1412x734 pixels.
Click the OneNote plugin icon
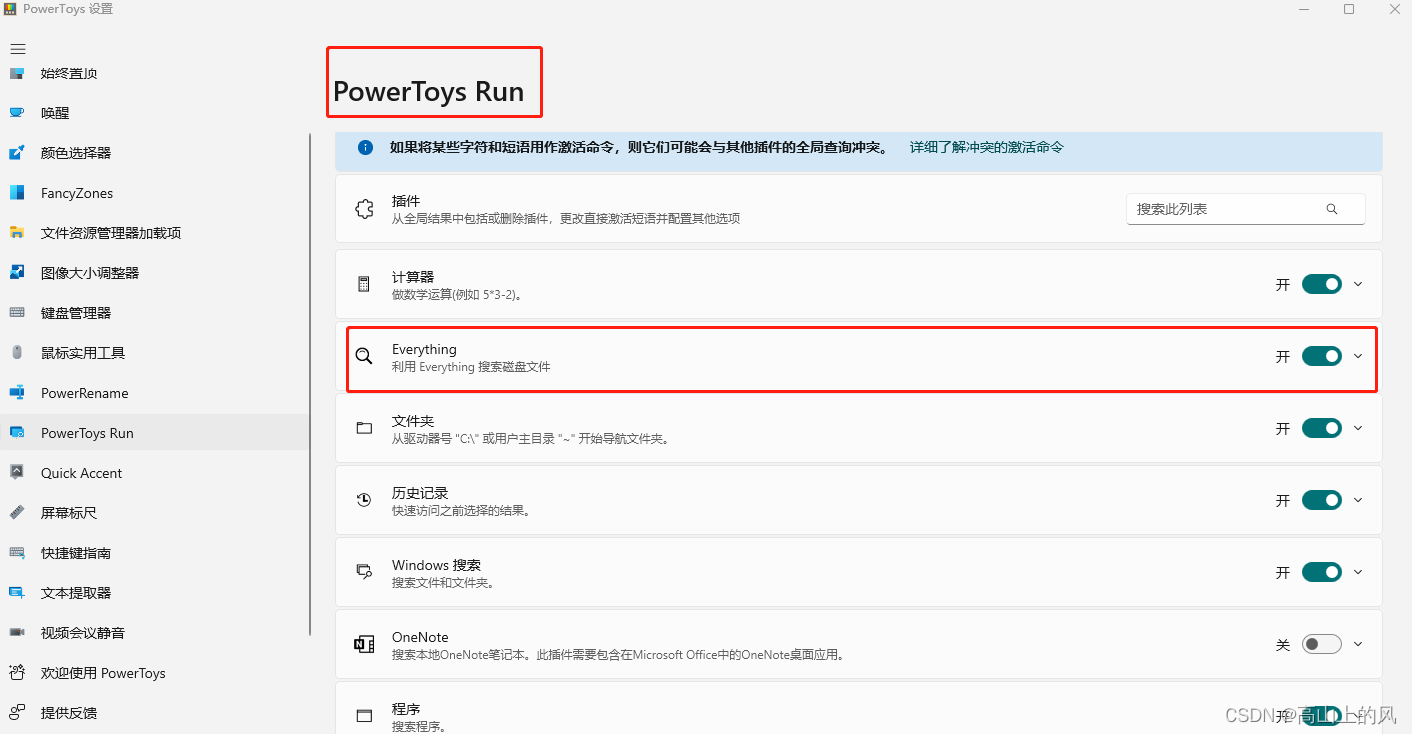[364, 644]
